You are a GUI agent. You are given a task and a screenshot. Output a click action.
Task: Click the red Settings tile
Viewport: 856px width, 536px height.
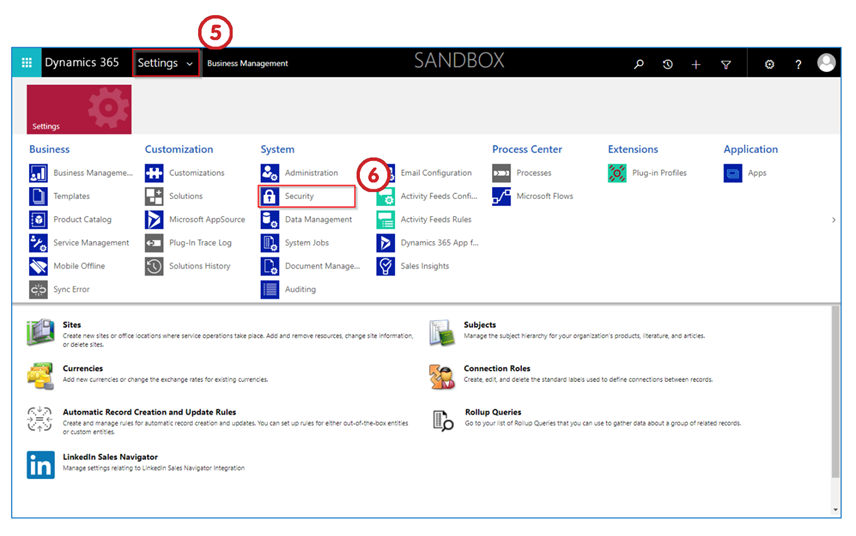pyautogui.click(x=78, y=109)
